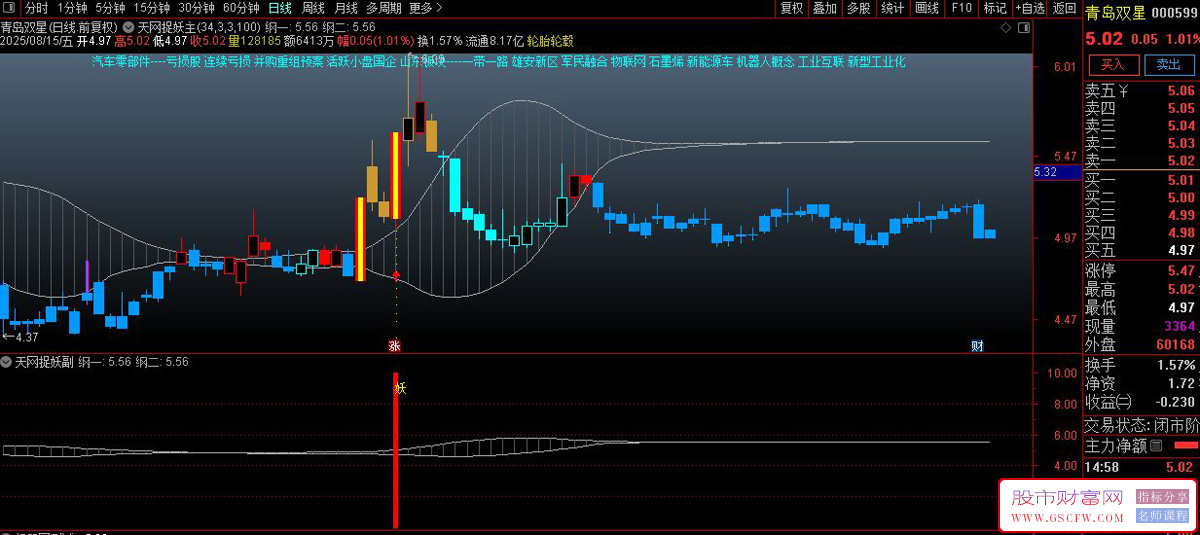Screen dimensions: 1200x535
Task: Click the 新能源车 concept tag
Action: (x=710, y=61)
